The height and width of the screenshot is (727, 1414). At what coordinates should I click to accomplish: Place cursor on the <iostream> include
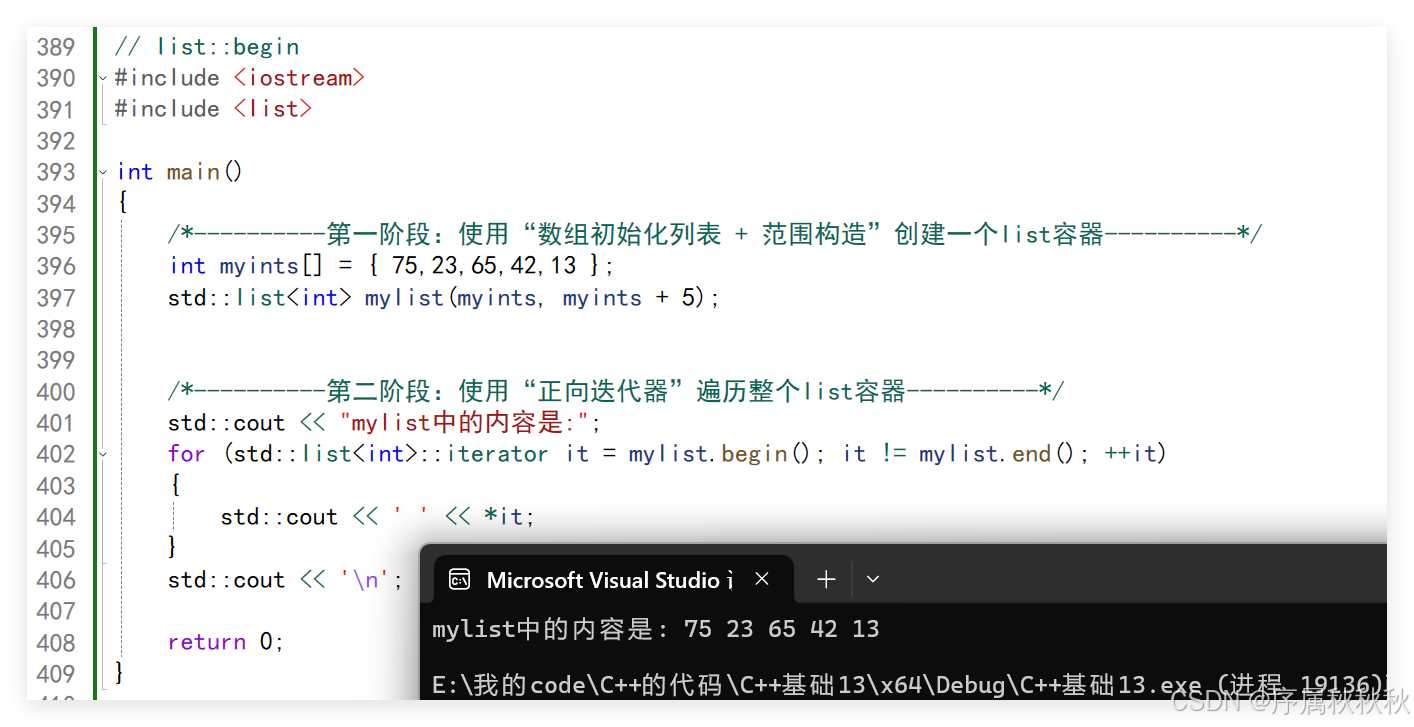(299, 78)
